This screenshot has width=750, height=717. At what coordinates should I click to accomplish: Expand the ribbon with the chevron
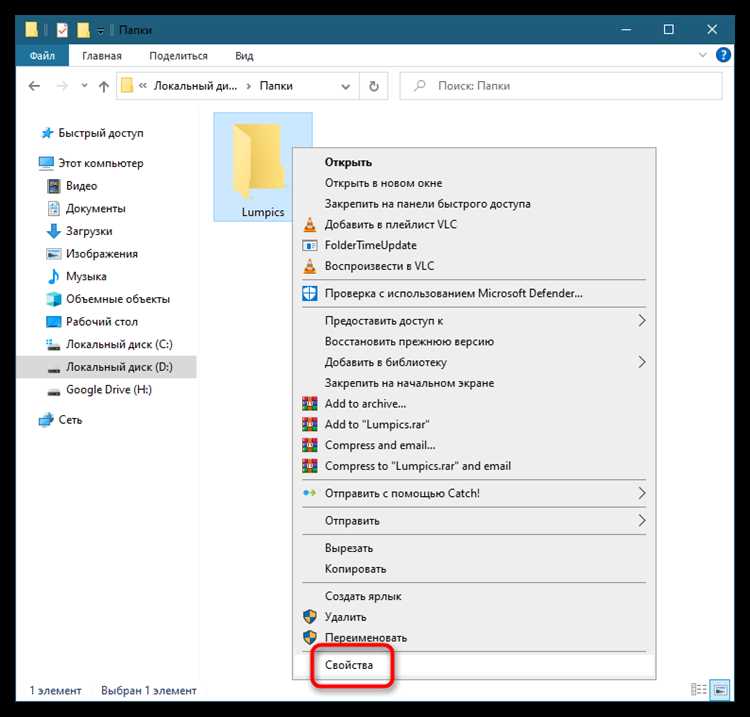click(x=702, y=55)
